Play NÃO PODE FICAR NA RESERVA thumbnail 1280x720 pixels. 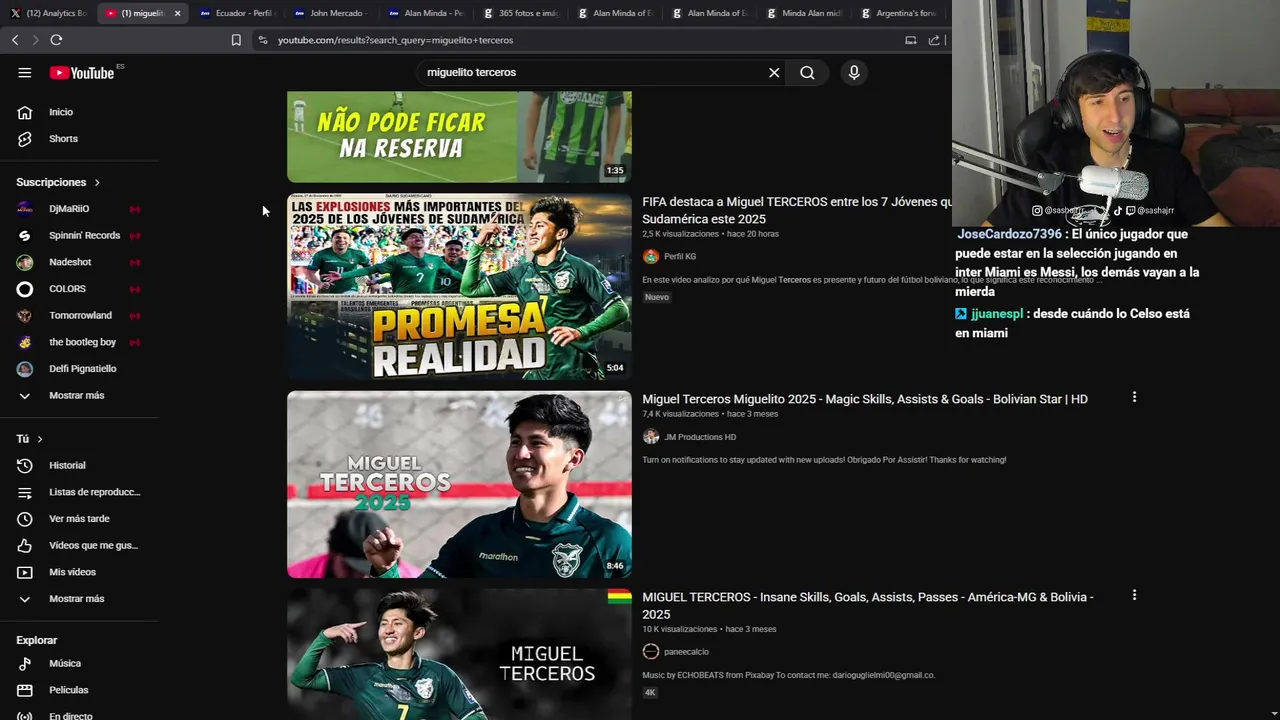459,137
